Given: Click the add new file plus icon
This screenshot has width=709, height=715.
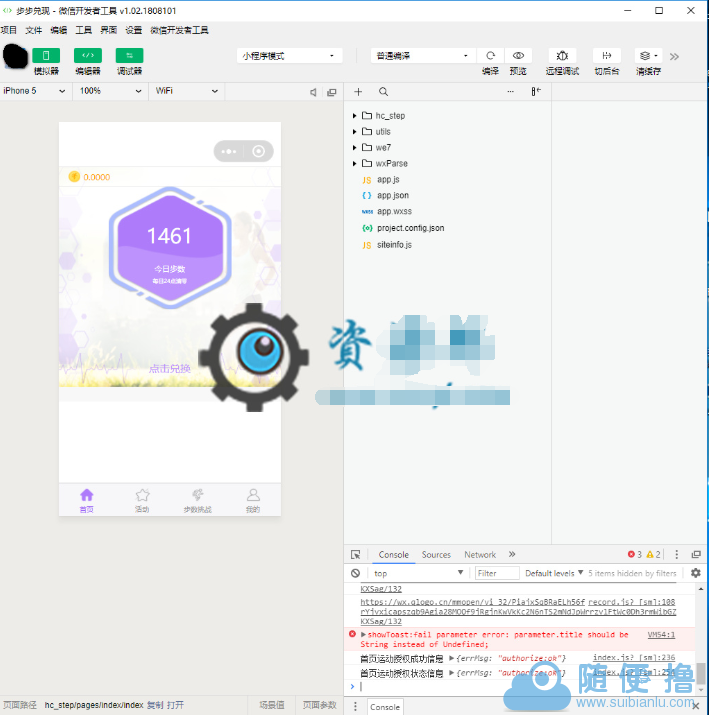Looking at the screenshot, I should (358, 92).
